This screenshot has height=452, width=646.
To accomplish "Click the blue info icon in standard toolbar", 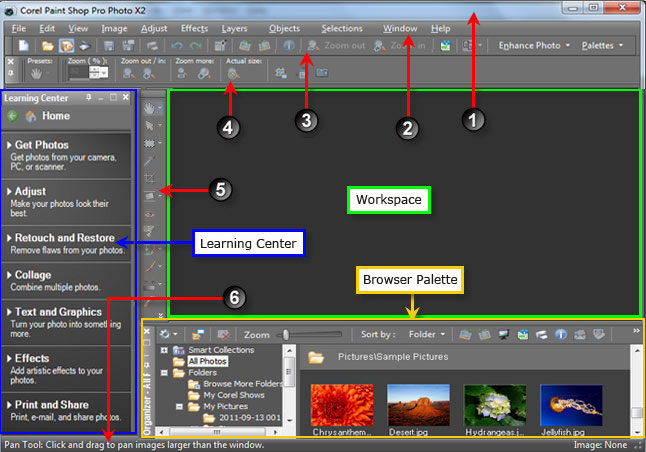I will 289,45.
